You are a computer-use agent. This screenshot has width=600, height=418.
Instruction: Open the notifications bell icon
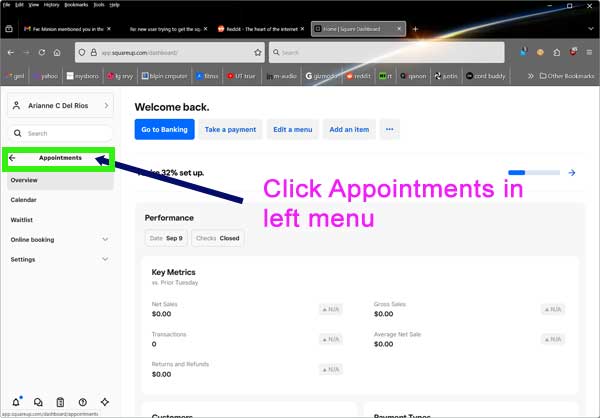click(16, 402)
